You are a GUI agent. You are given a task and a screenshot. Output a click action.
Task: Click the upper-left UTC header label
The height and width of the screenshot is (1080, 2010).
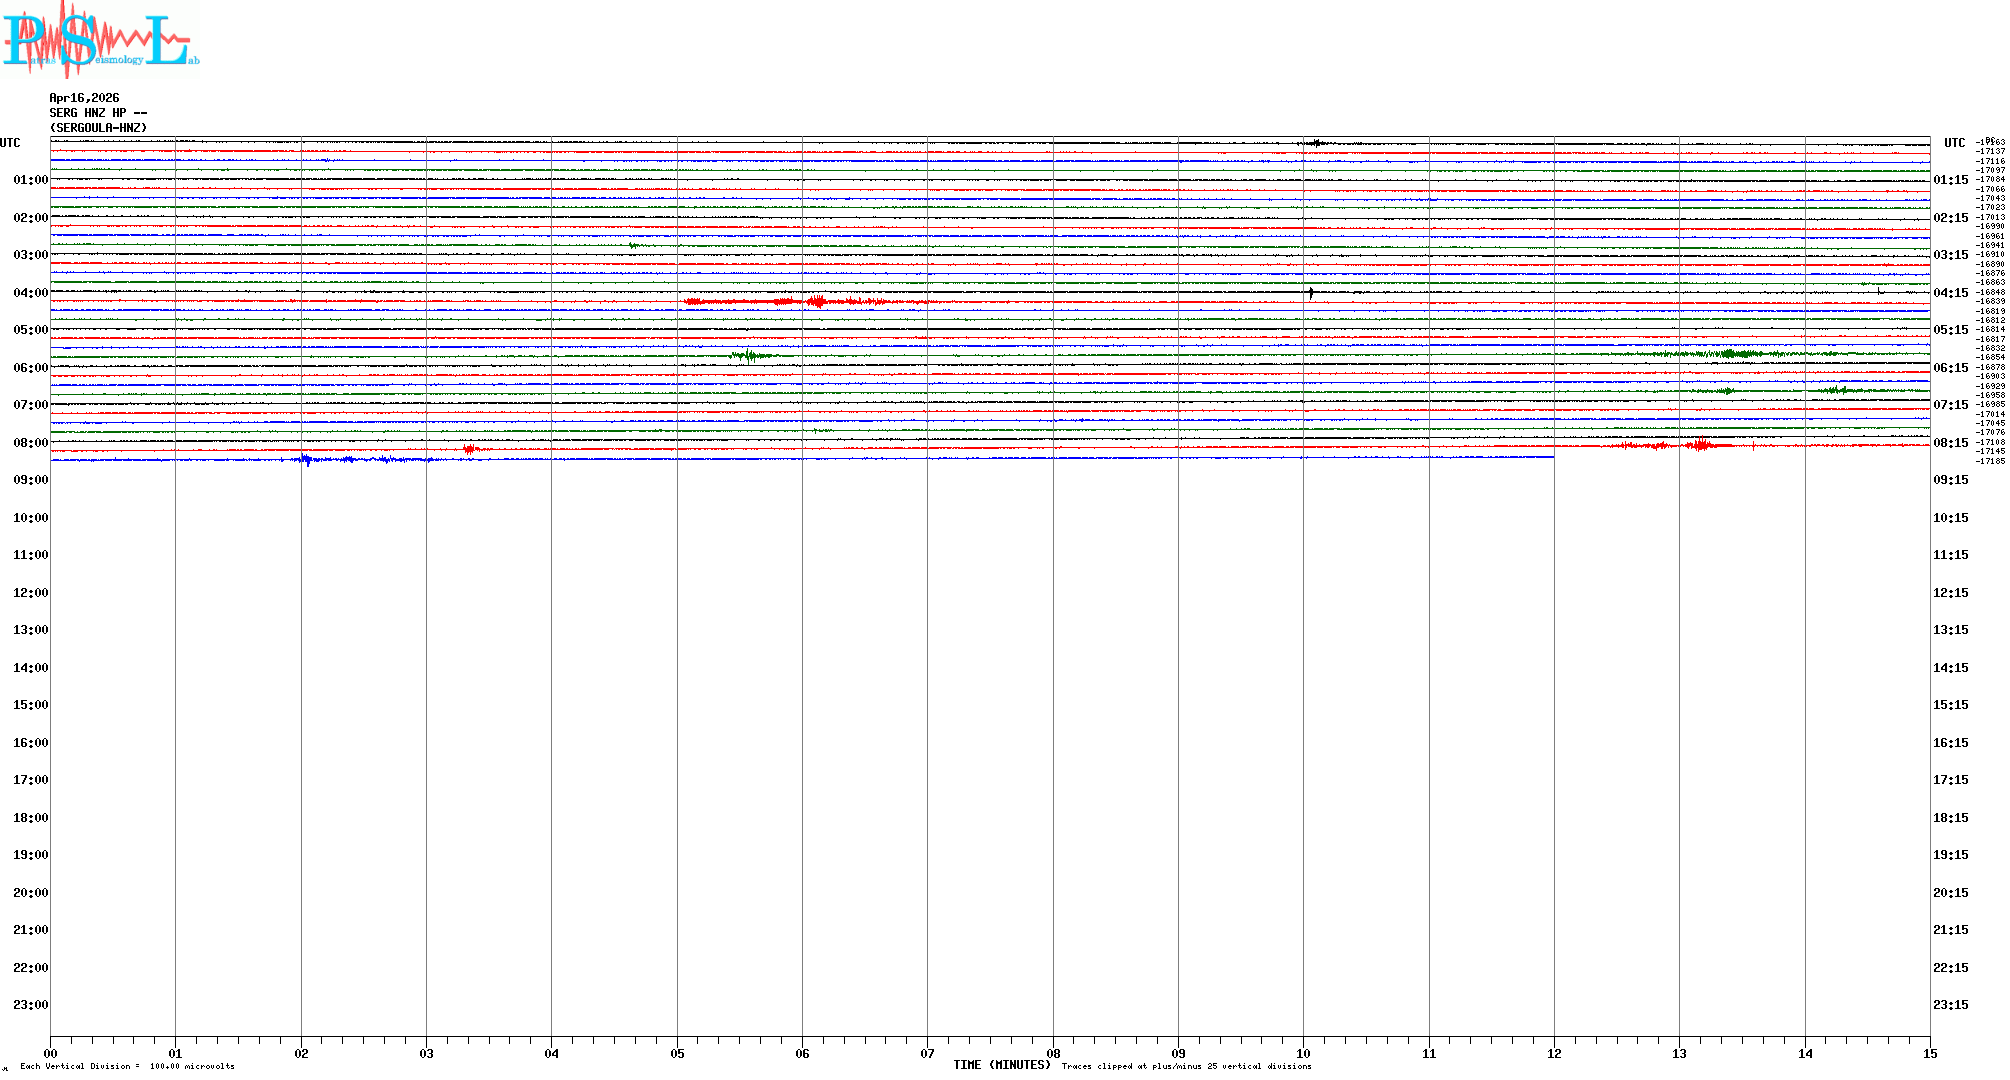pos(10,143)
